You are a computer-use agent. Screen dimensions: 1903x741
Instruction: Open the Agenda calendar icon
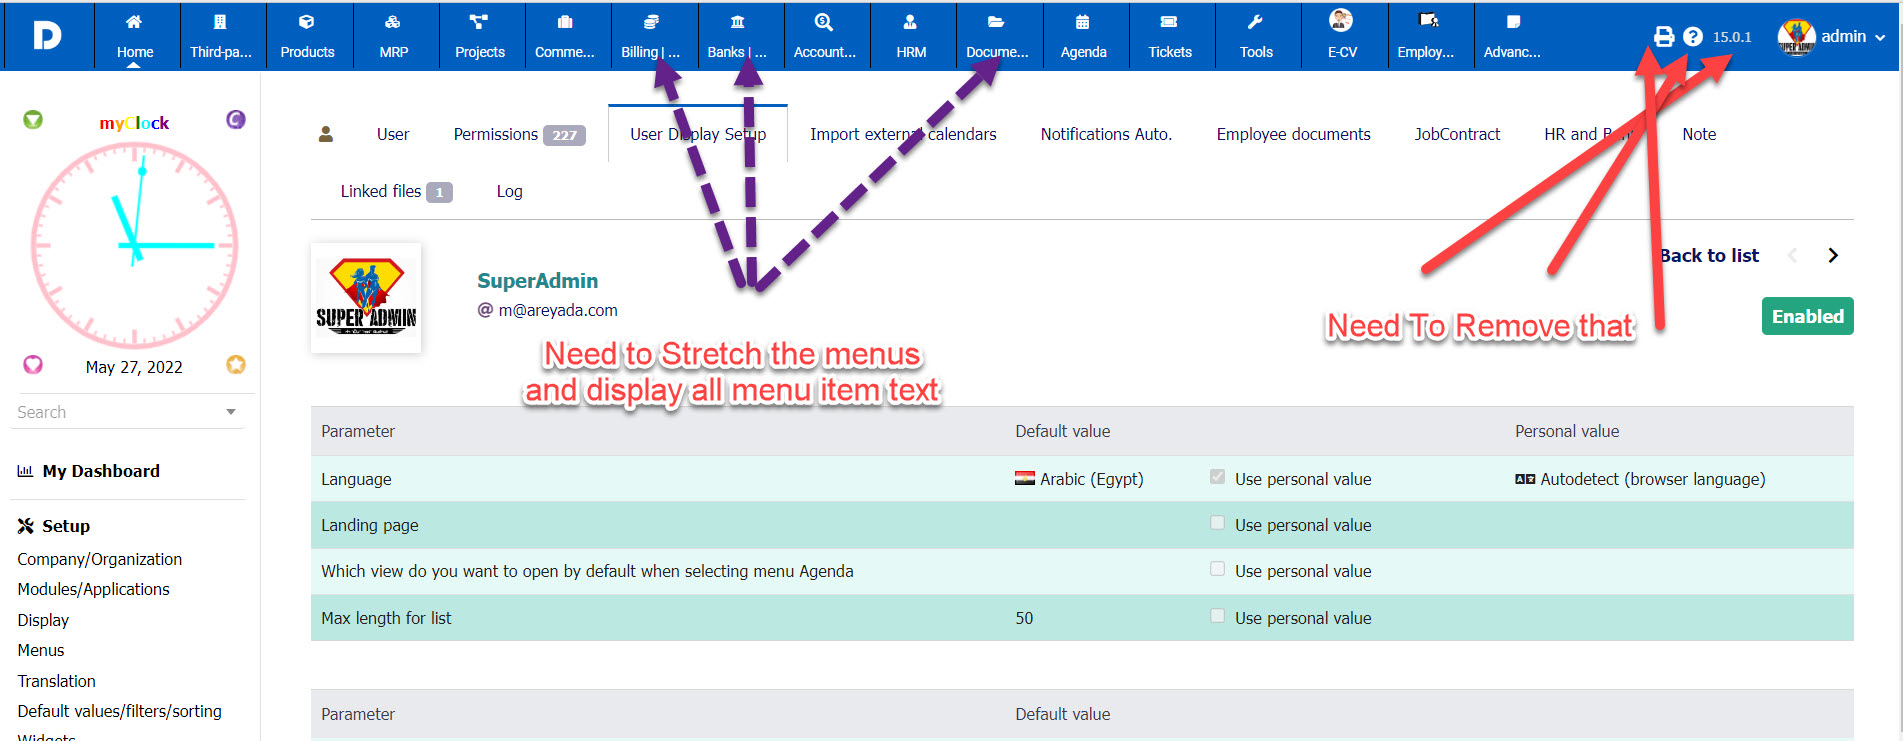coord(1083,23)
